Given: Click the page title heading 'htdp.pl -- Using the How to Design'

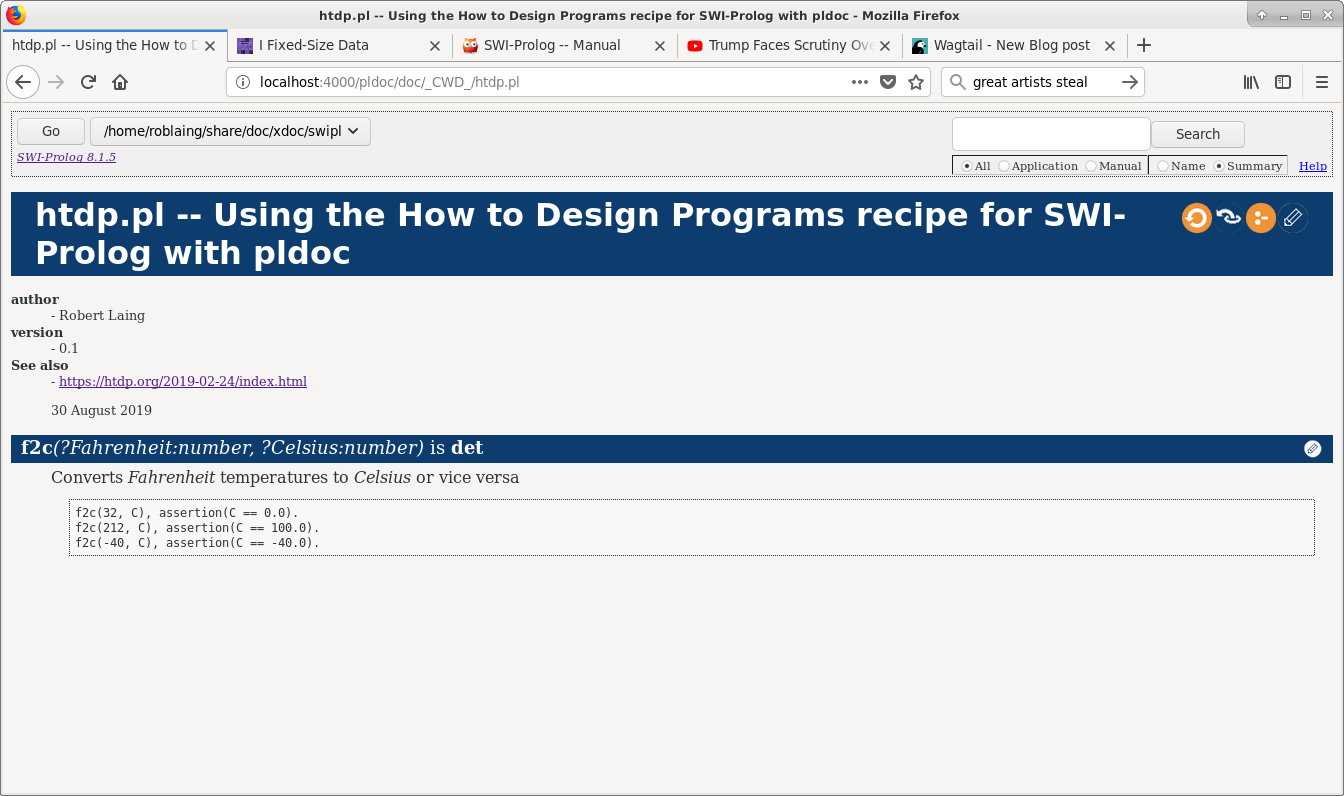Looking at the screenshot, I should [x=581, y=234].
